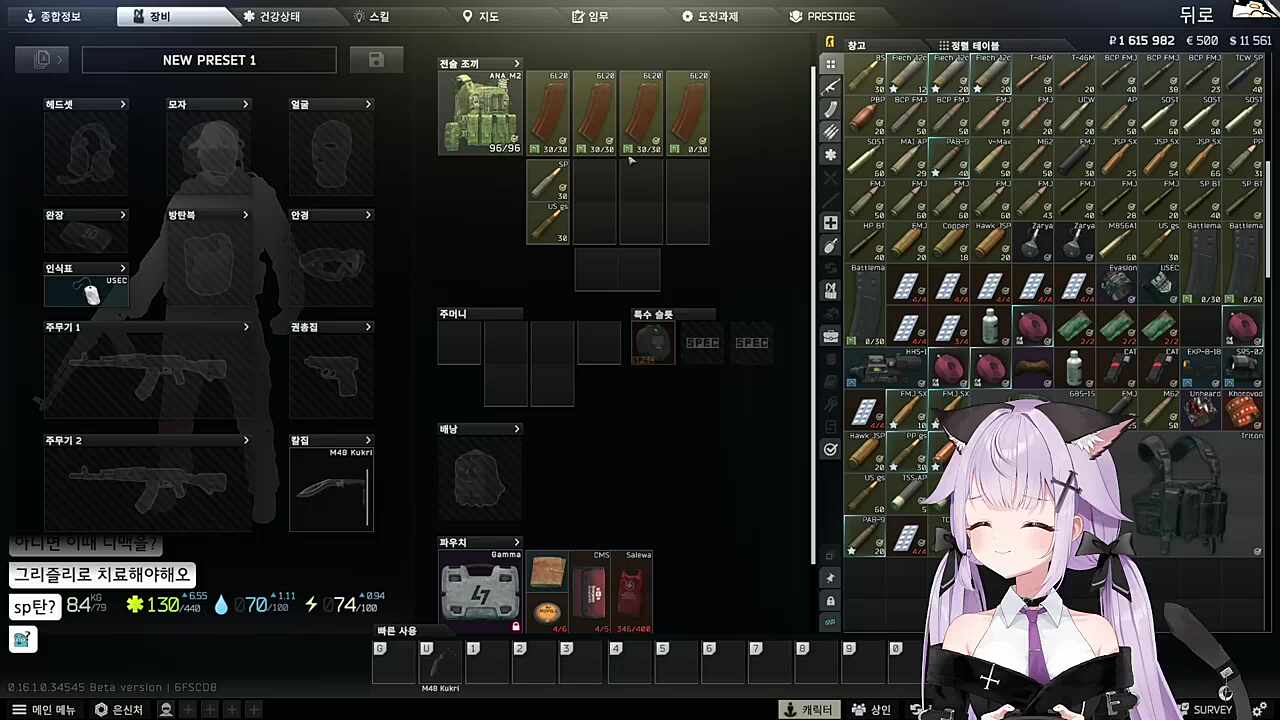The height and width of the screenshot is (720, 1280).
Task: Toggle the checkmark filter in stash sidebar
Action: tap(830, 450)
